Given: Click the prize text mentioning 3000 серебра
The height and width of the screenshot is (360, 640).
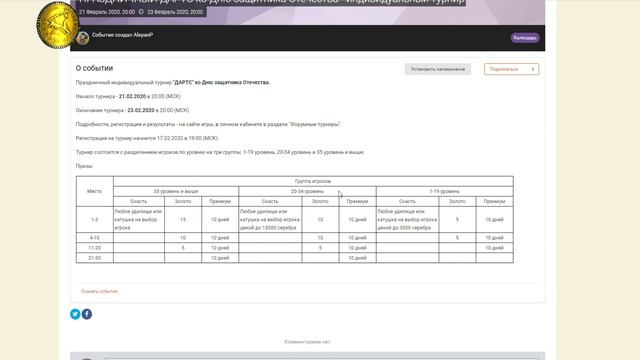Looking at the screenshot, I should (x=407, y=220).
